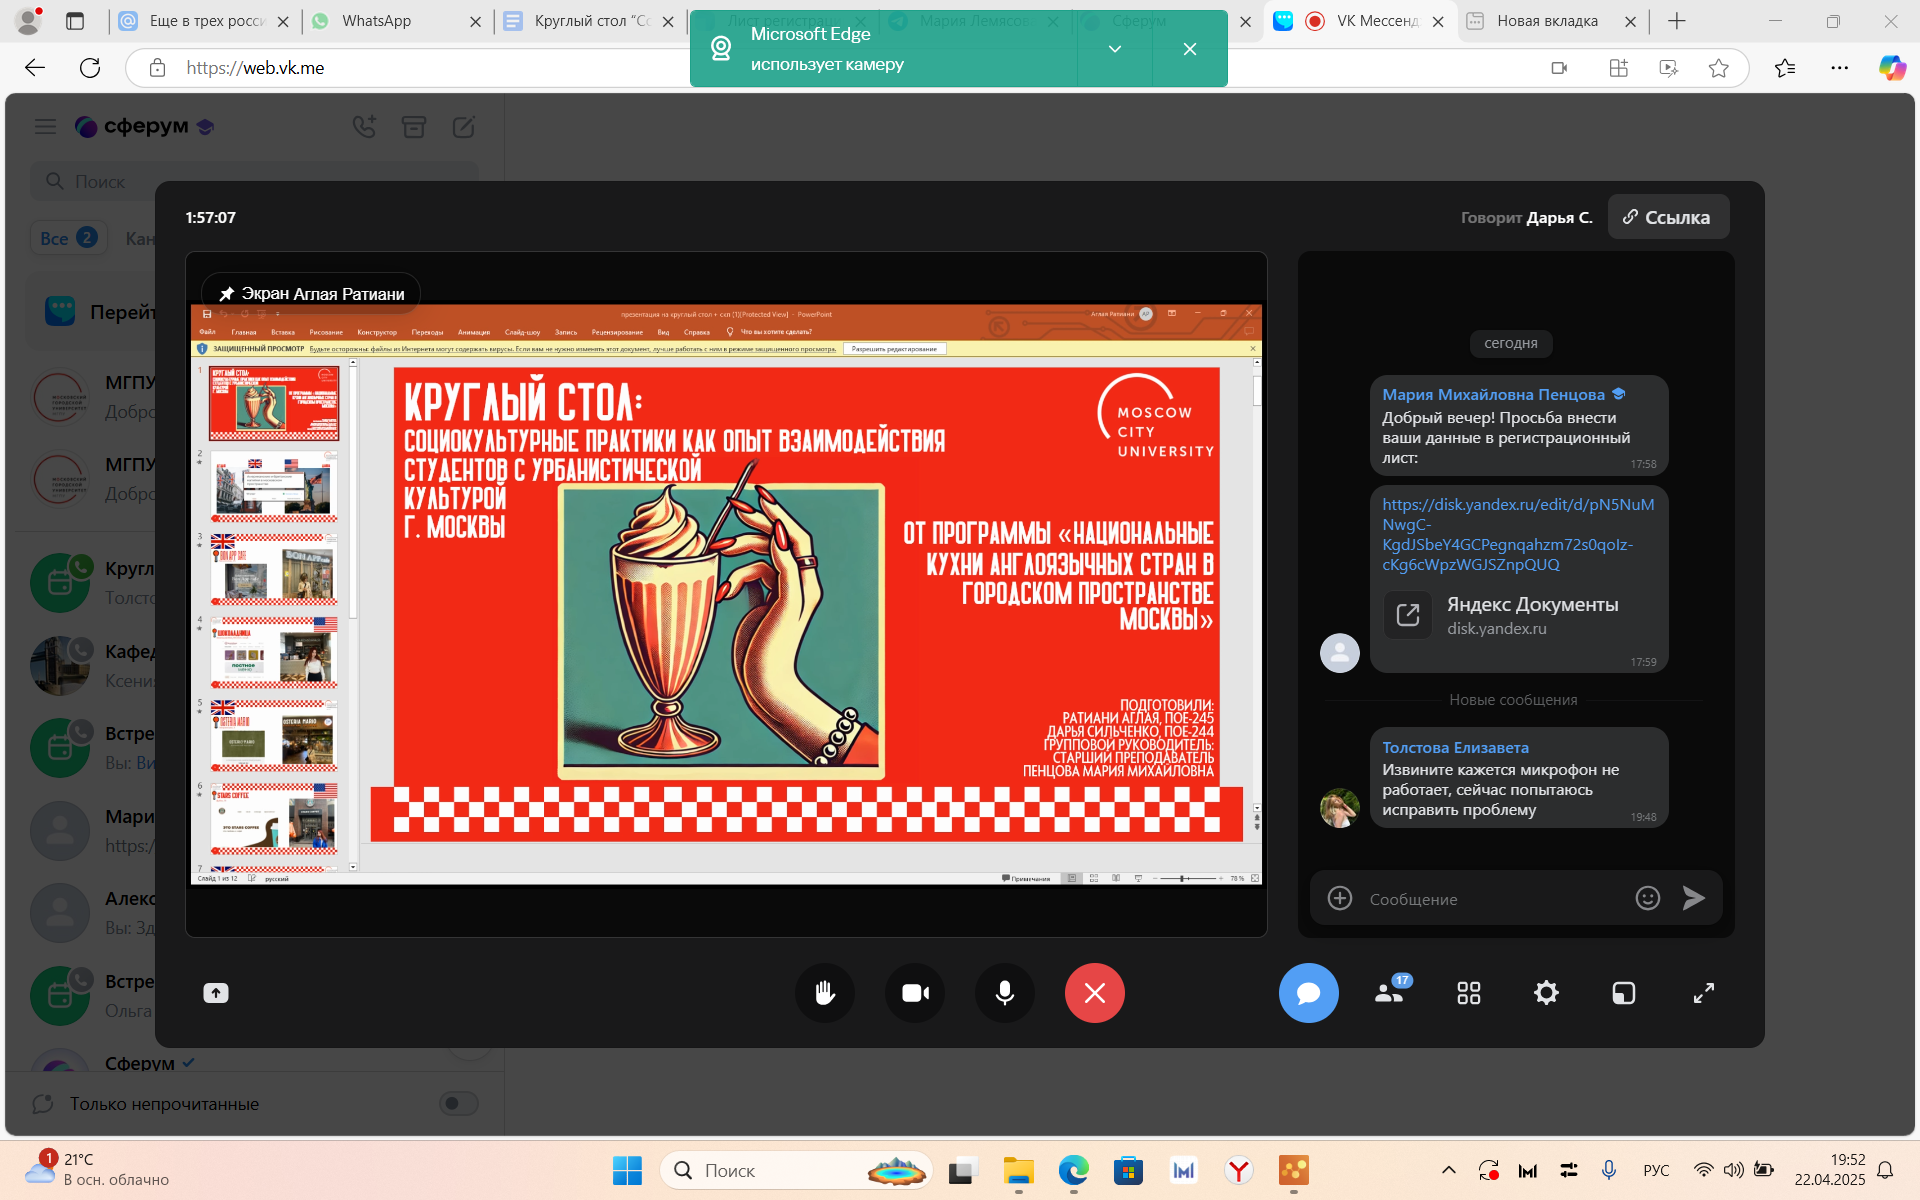Start screen sharing with upload icon

pos(216,993)
